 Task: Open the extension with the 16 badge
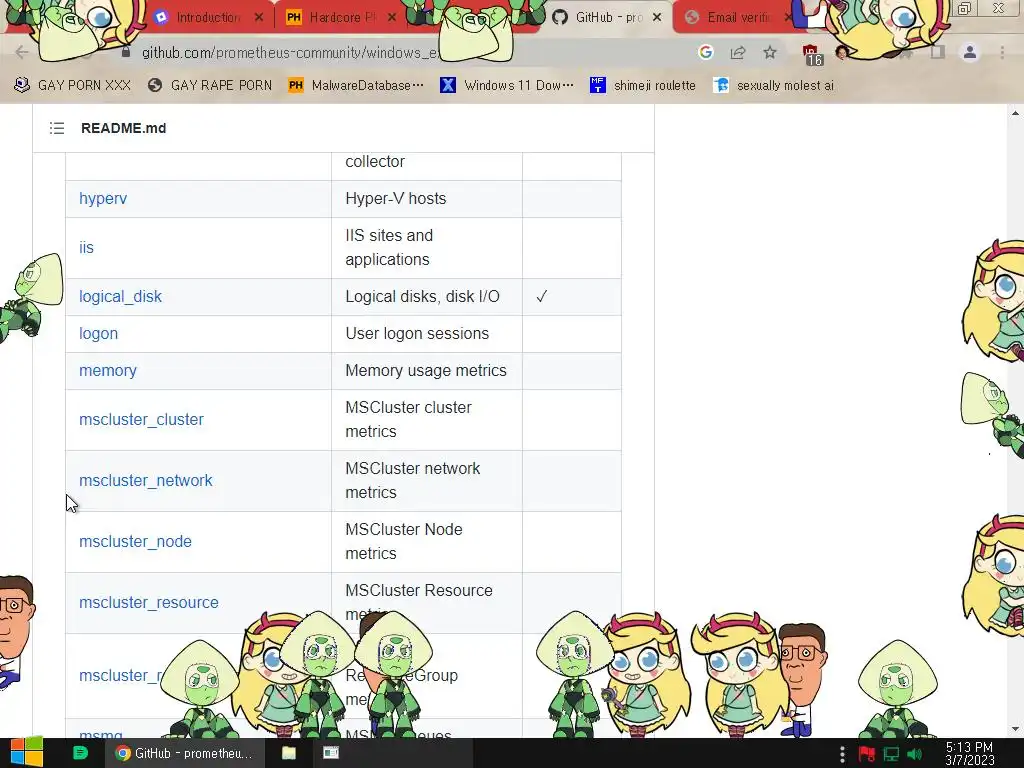point(812,55)
